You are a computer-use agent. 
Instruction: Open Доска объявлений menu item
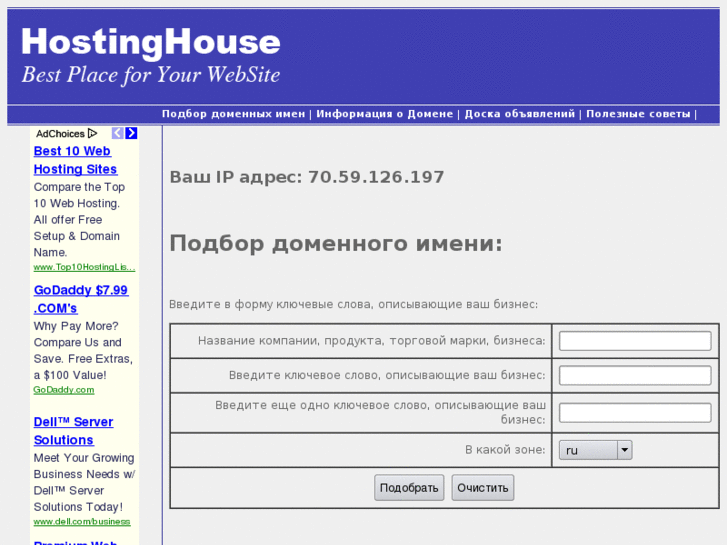tap(519, 114)
